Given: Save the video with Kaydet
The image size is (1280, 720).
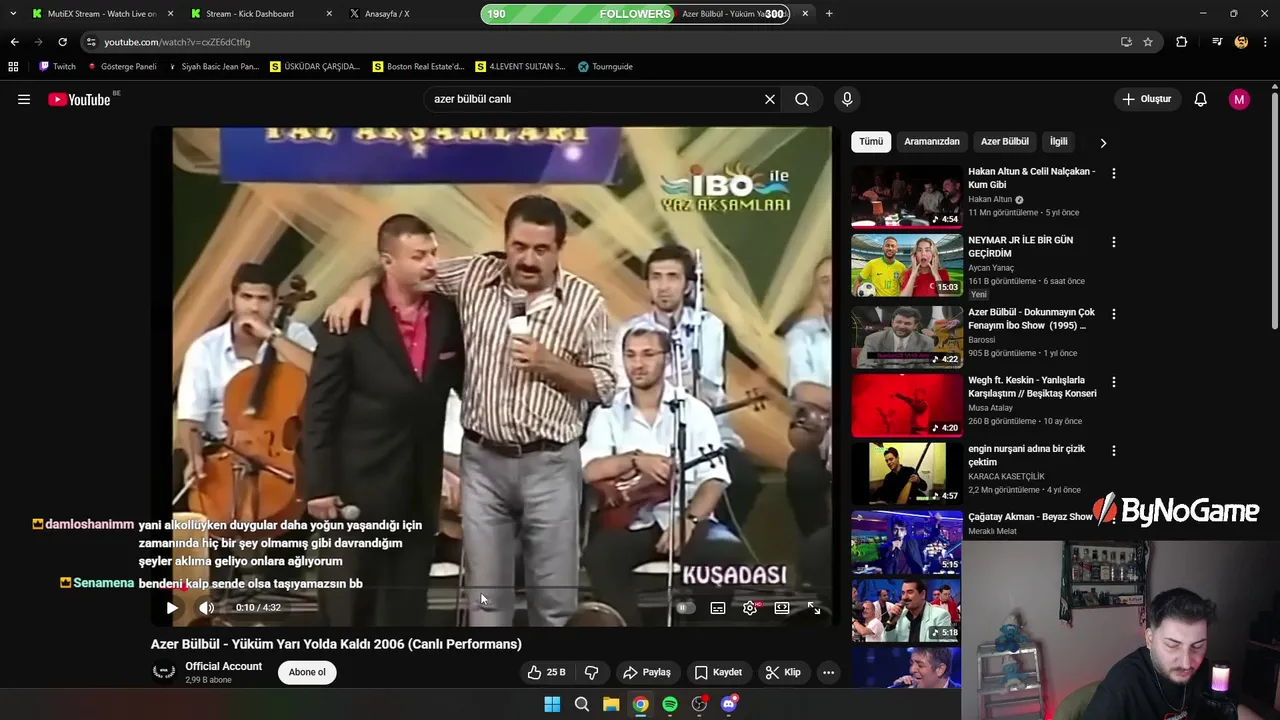Looking at the screenshot, I should 718,672.
